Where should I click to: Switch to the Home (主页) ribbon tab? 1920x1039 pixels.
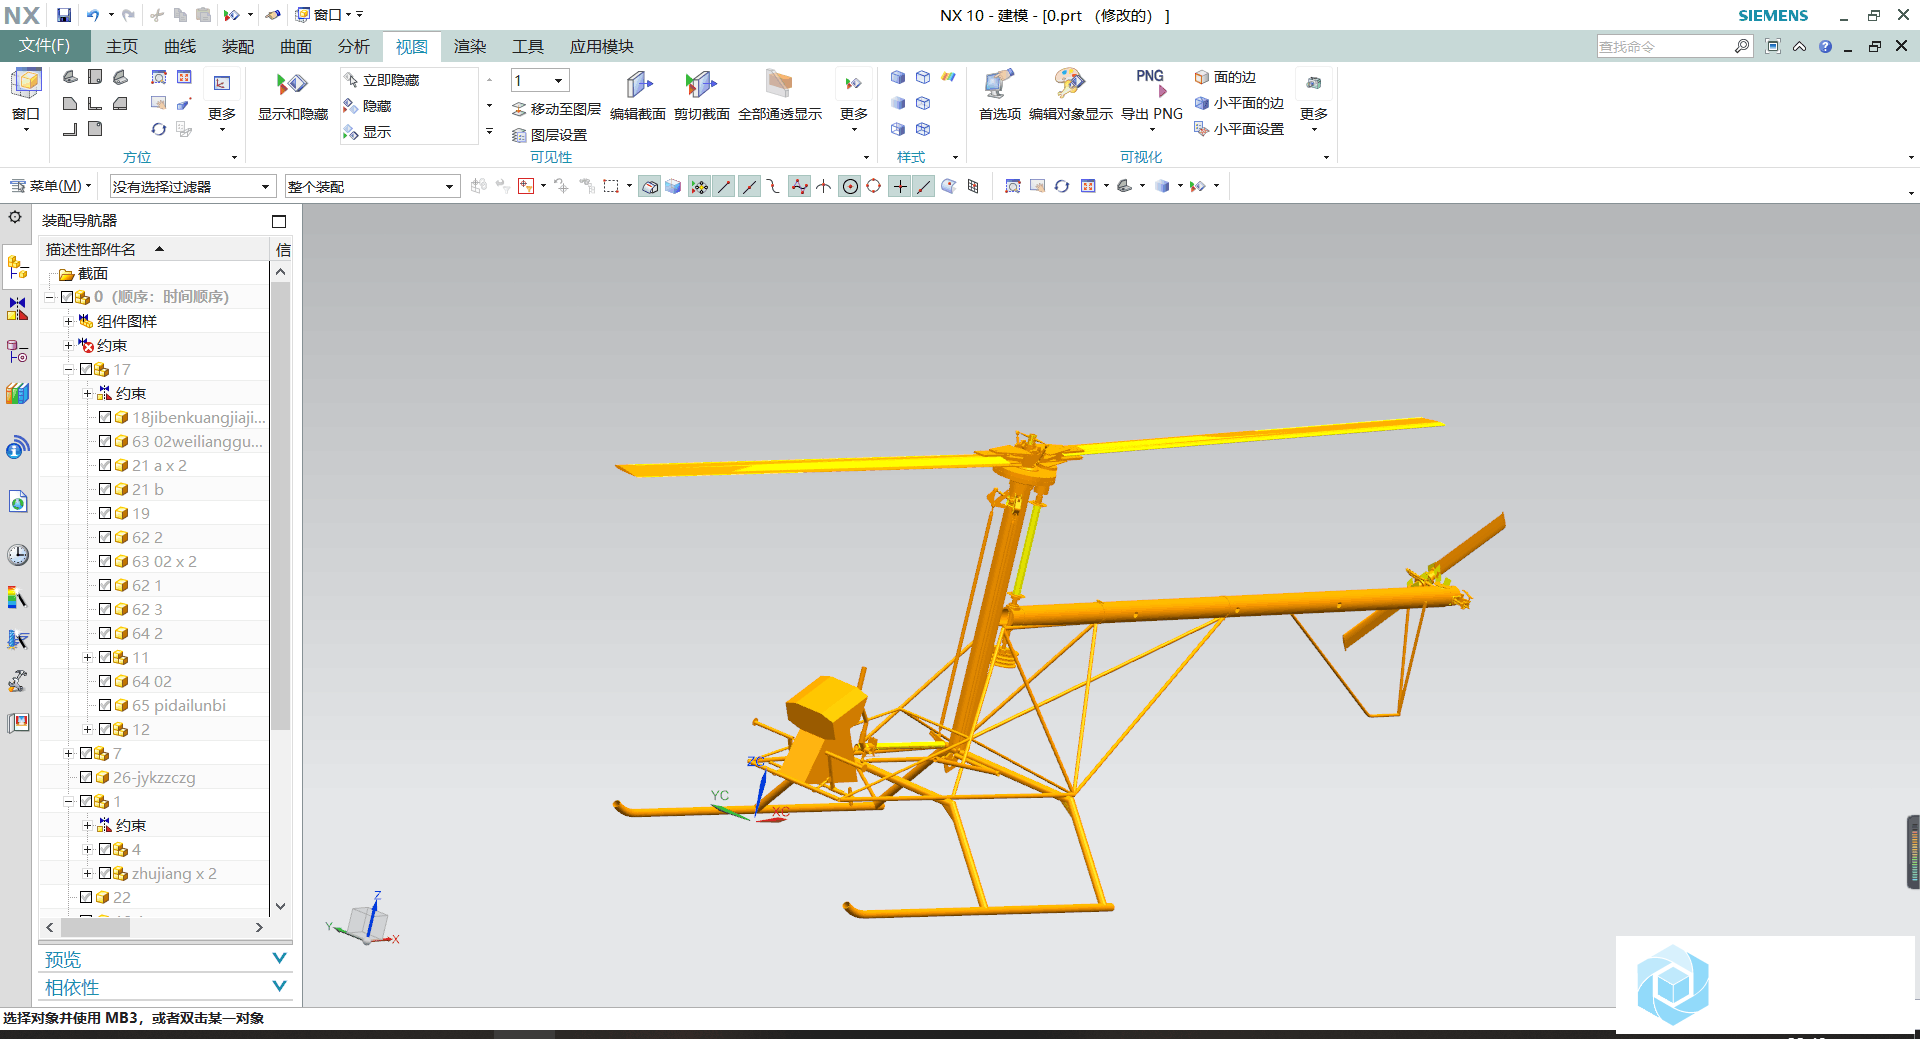click(x=122, y=46)
